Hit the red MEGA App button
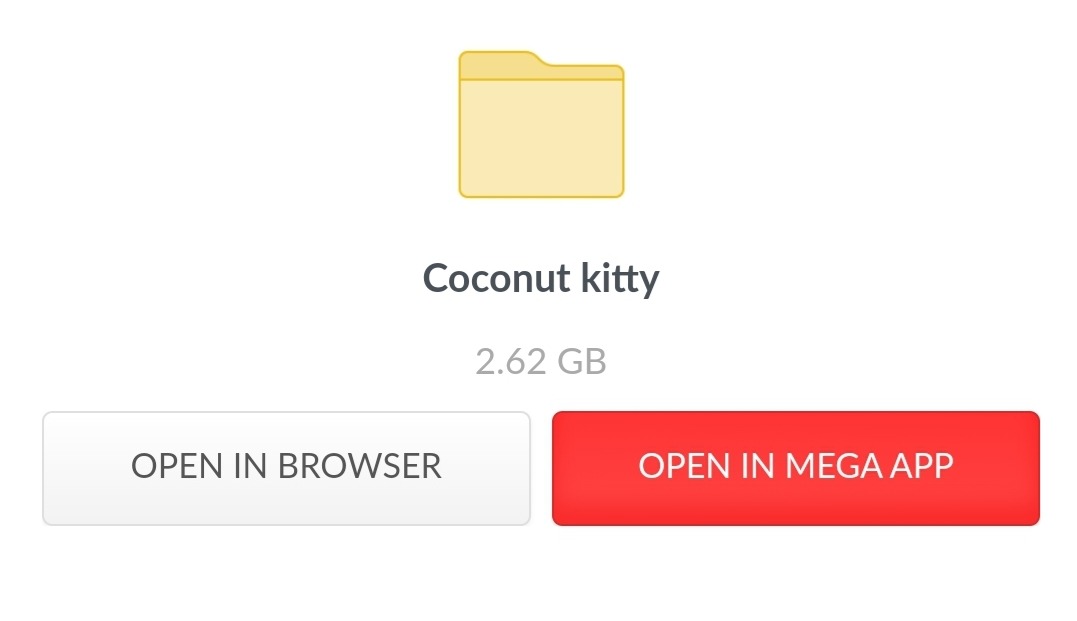Screen dimensions: 1077x621 (x=796, y=467)
